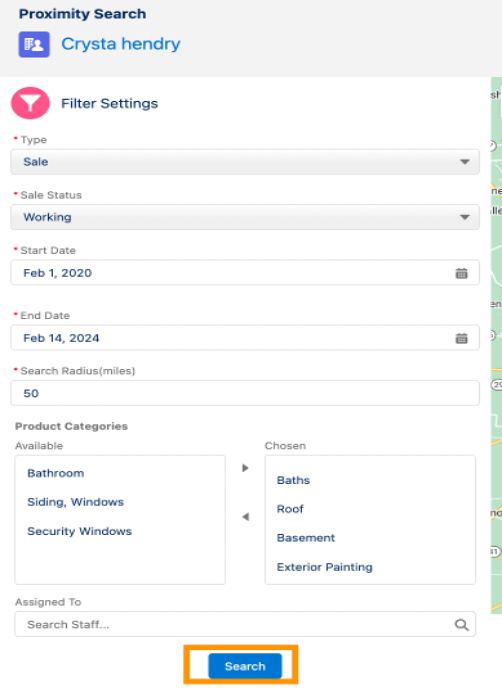The image size is (502, 688).
Task: Select Basement in the Chosen list
Action: [306, 538]
